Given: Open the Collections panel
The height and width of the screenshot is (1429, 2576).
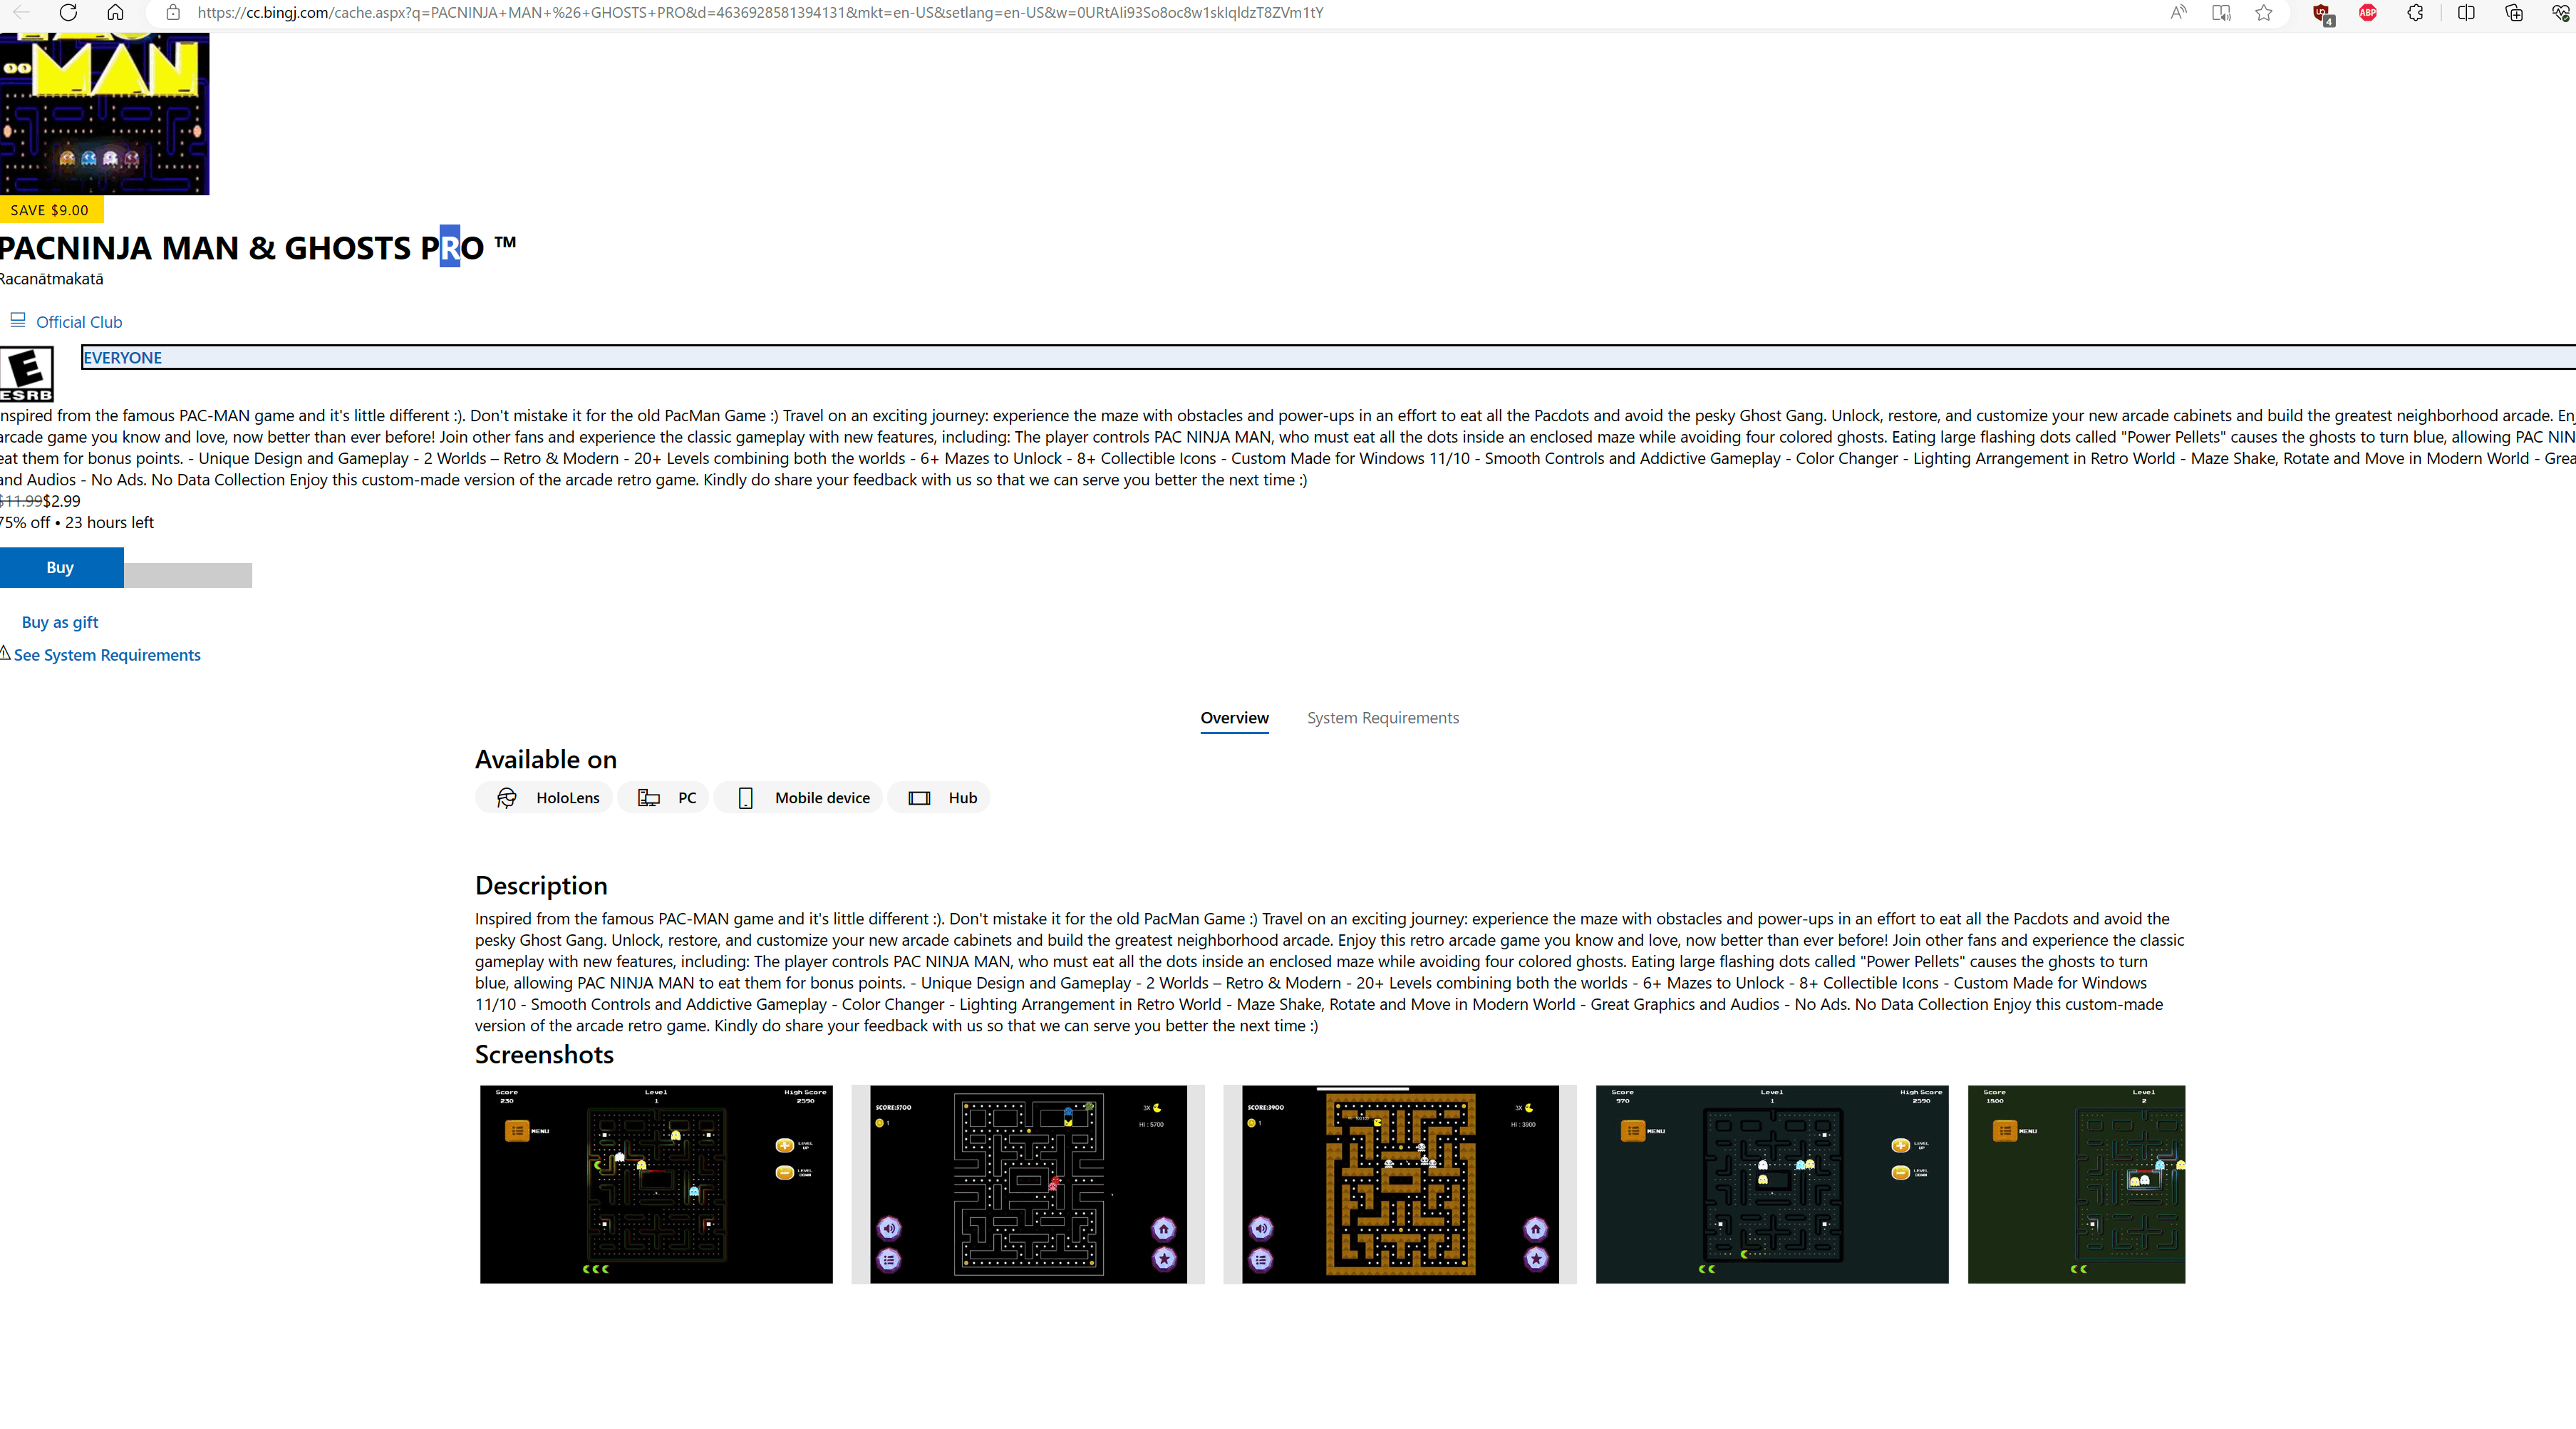Looking at the screenshot, I should (2513, 13).
